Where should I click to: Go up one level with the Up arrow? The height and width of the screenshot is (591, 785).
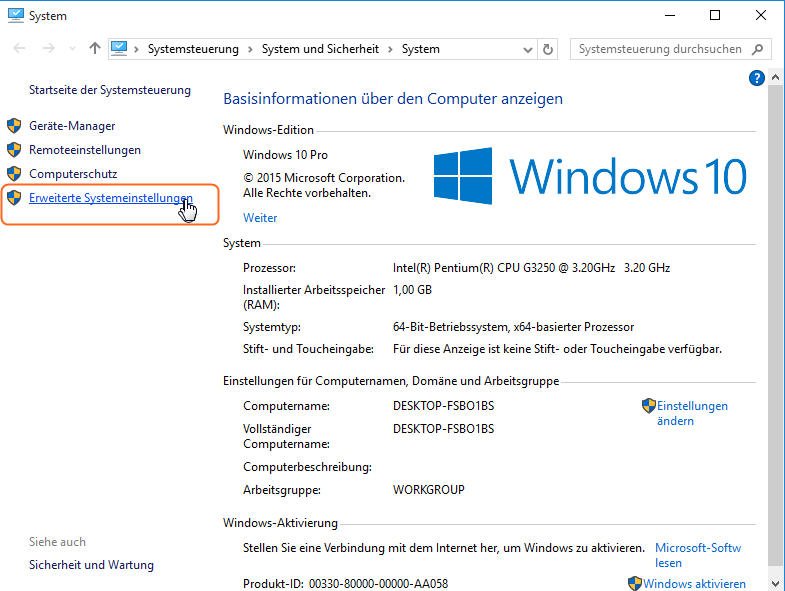tap(95, 48)
